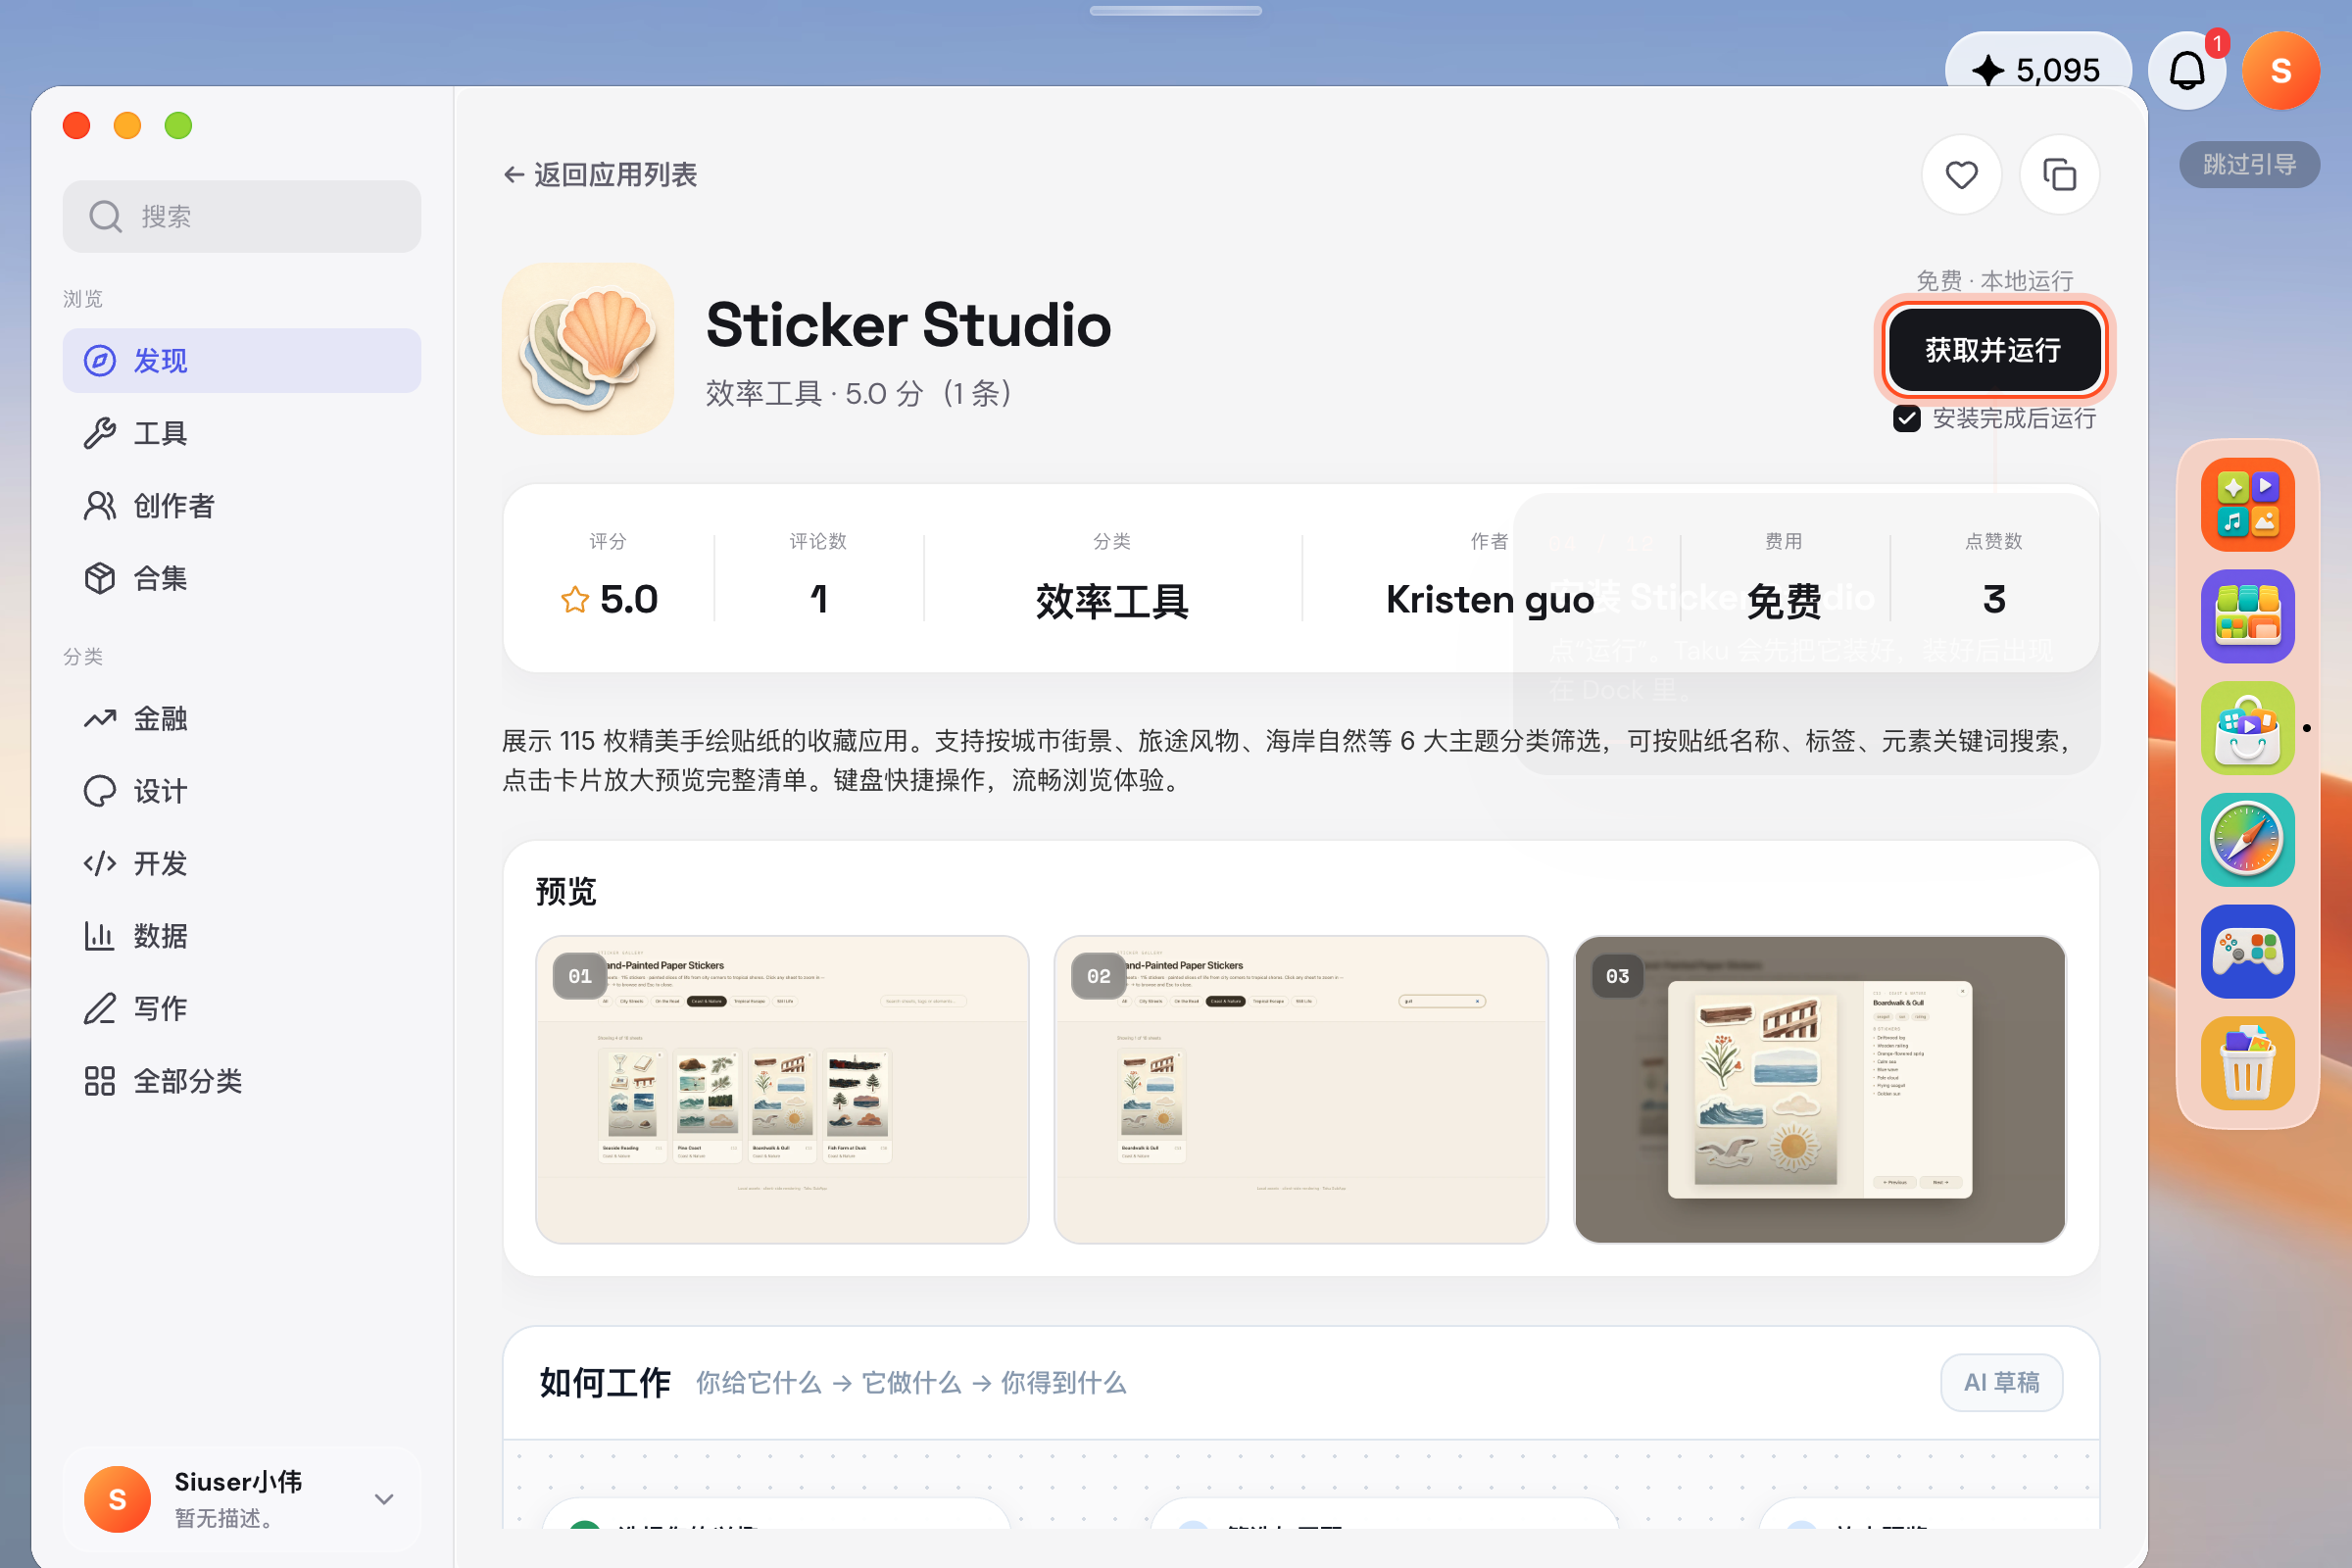Viewport: 2352px width, 1568px height.
Task: Click the wrench icon beside 工具
Action: pyautogui.click(x=100, y=433)
